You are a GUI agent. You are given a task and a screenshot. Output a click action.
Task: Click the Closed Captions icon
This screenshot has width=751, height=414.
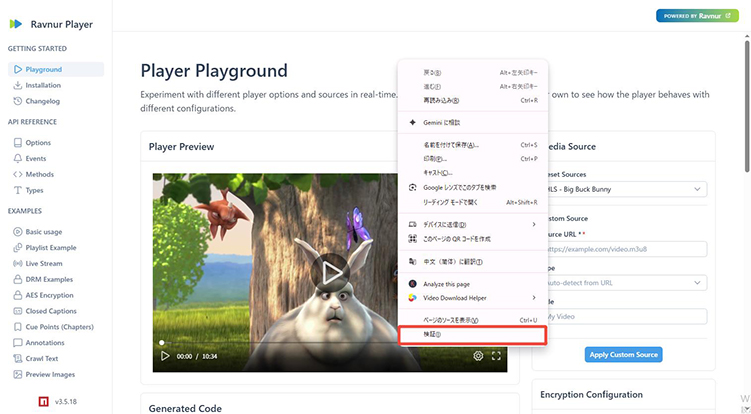coord(18,311)
